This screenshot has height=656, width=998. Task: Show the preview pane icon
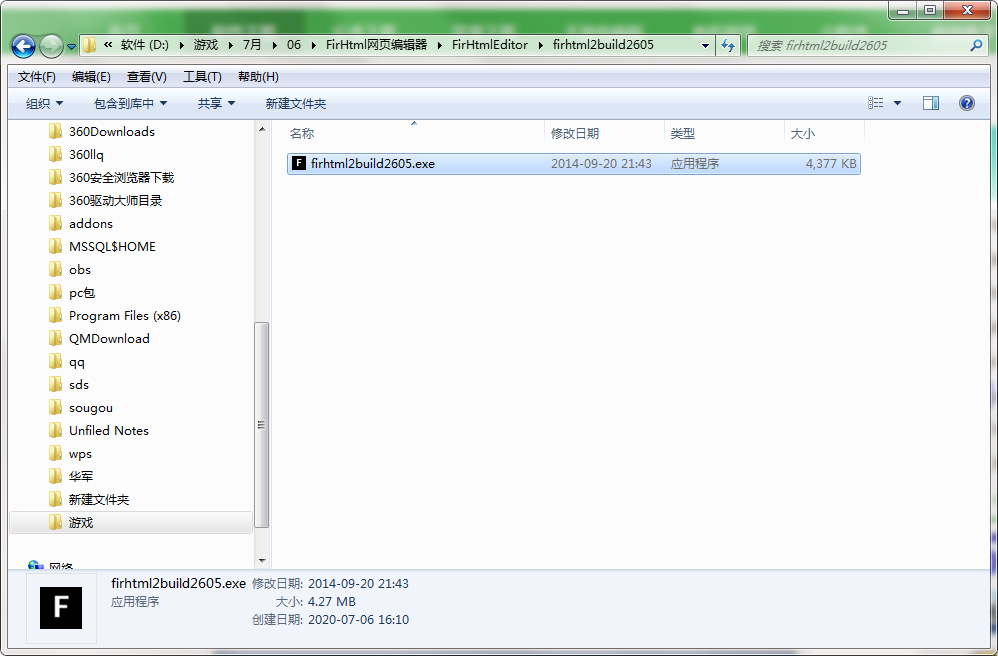tap(932, 102)
